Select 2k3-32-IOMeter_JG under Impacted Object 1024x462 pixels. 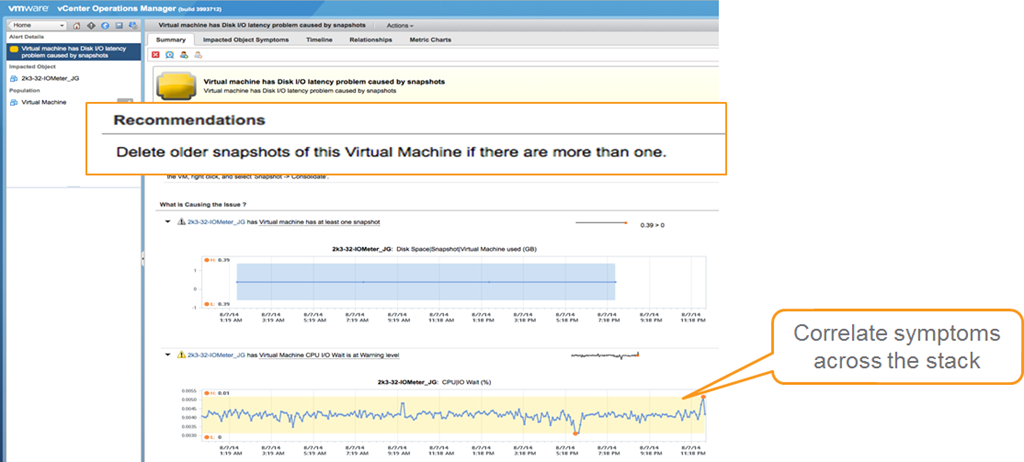[48, 77]
